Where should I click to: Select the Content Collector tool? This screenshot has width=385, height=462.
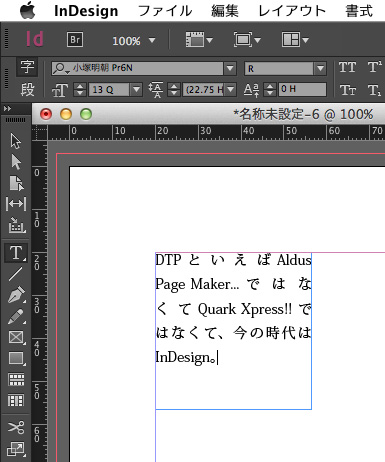(x=16, y=225)
